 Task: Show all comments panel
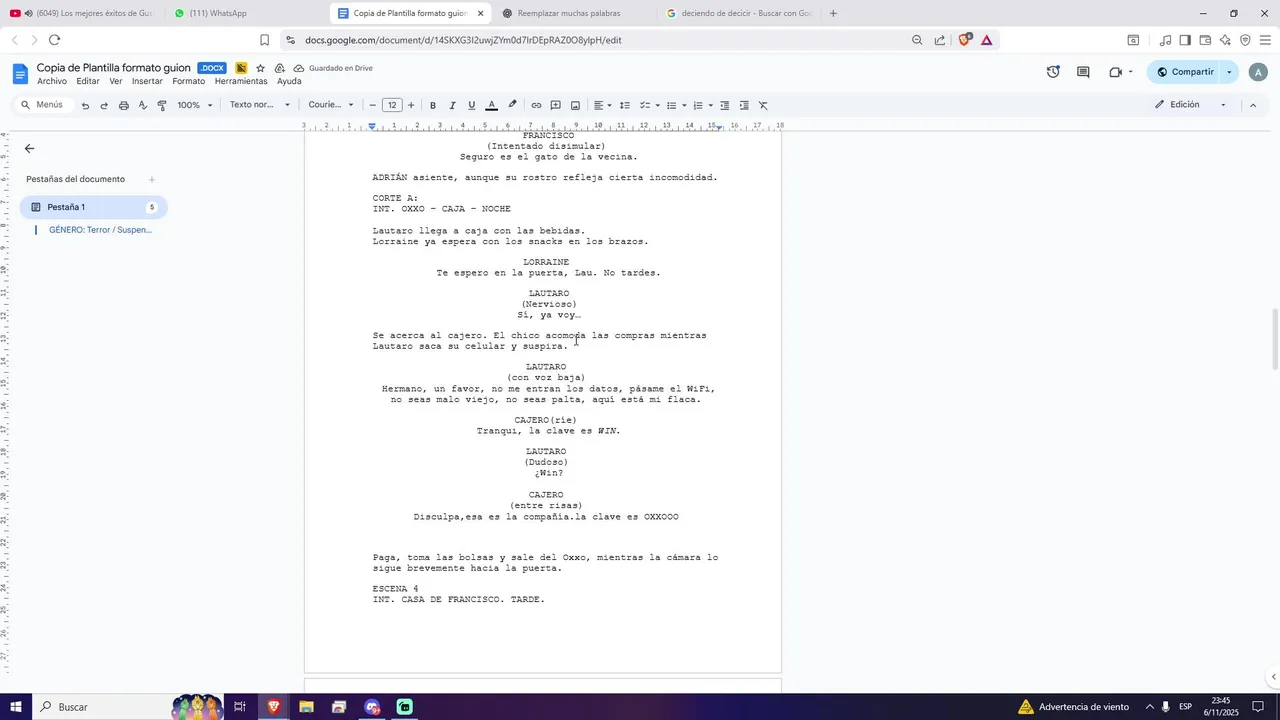[1083, 72]
